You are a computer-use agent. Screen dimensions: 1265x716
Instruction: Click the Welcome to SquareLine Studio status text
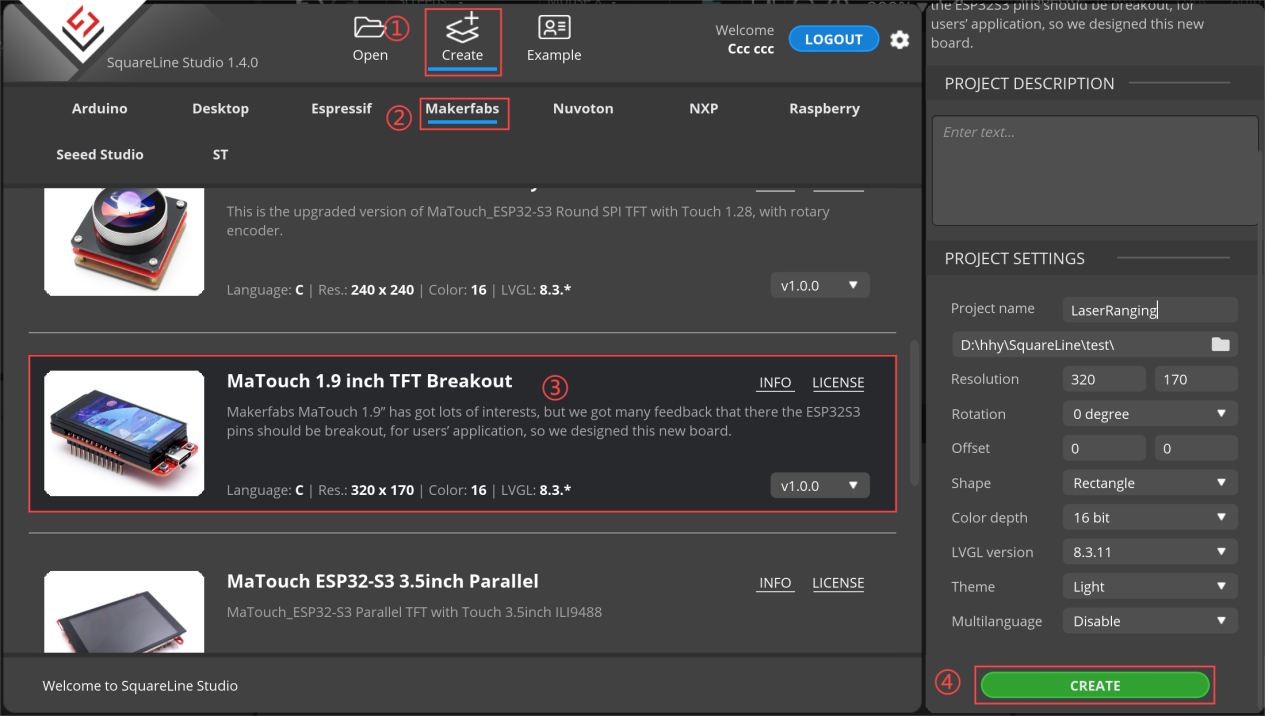(x=140, y=686)
